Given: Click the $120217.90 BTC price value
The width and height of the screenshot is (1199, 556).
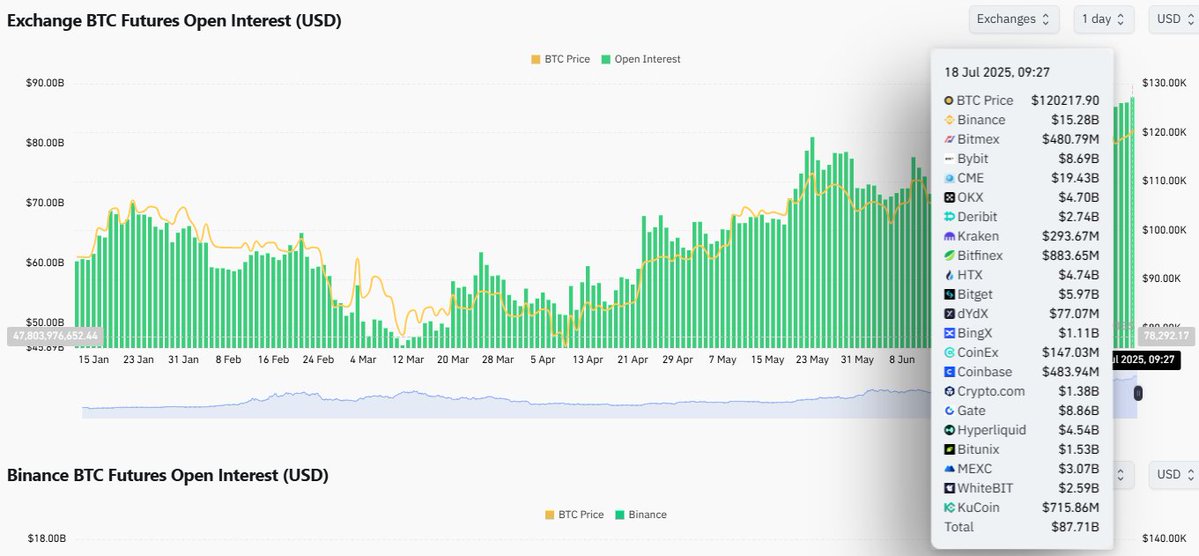Looking at the screenshot, I should [x=1065, y=100].
